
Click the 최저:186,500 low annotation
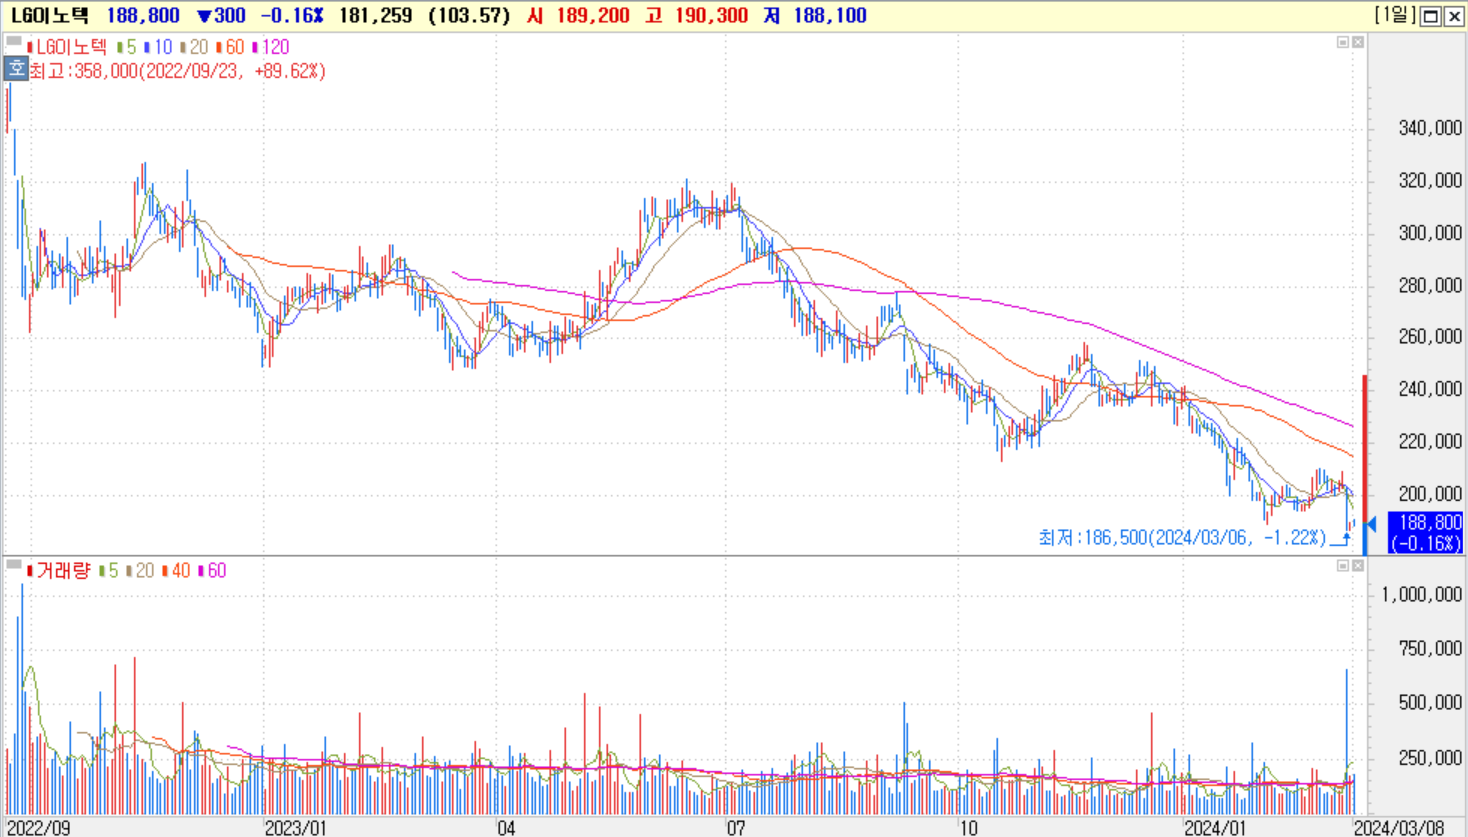pos(1182,538)
